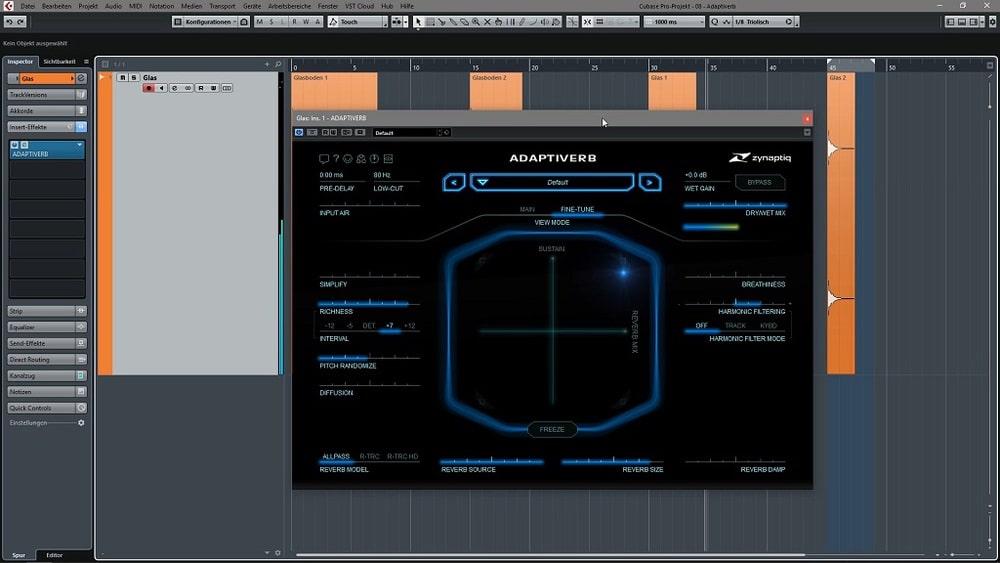Toggle Mute m on the Glas track
This screenshot has width=1000, height=563.
pos(122,77)
